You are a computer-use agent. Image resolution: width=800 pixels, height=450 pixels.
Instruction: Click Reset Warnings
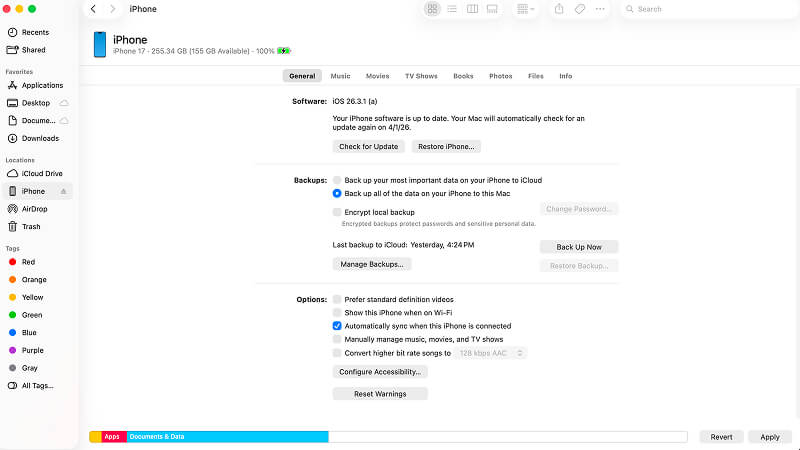point(380,394)
